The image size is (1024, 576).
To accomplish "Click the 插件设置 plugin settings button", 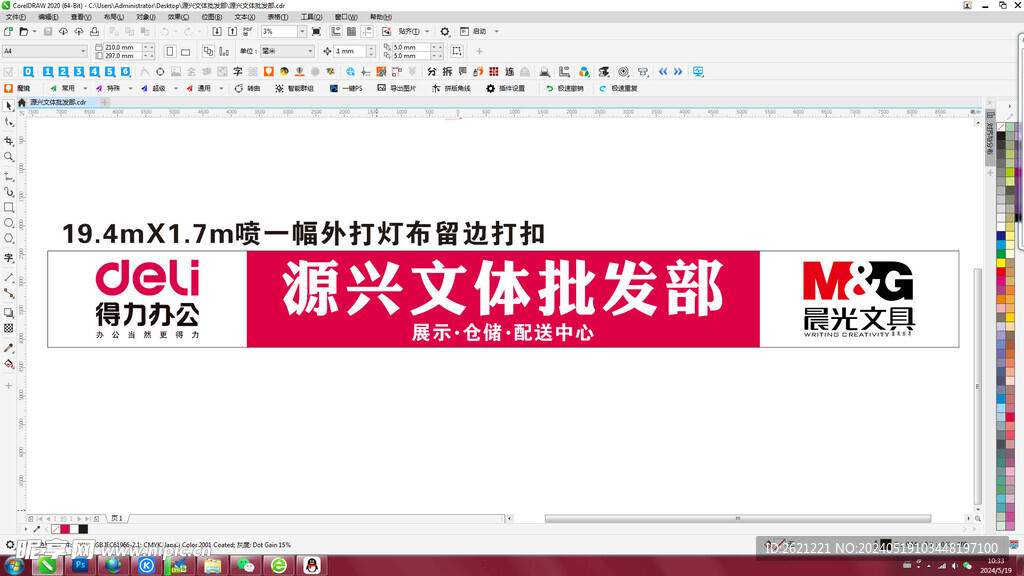I will click(505, 88).
